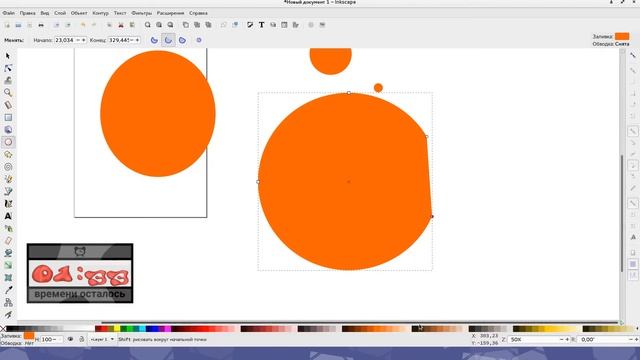
Task: Select the Mesh gradient tool
Action: 8,278
